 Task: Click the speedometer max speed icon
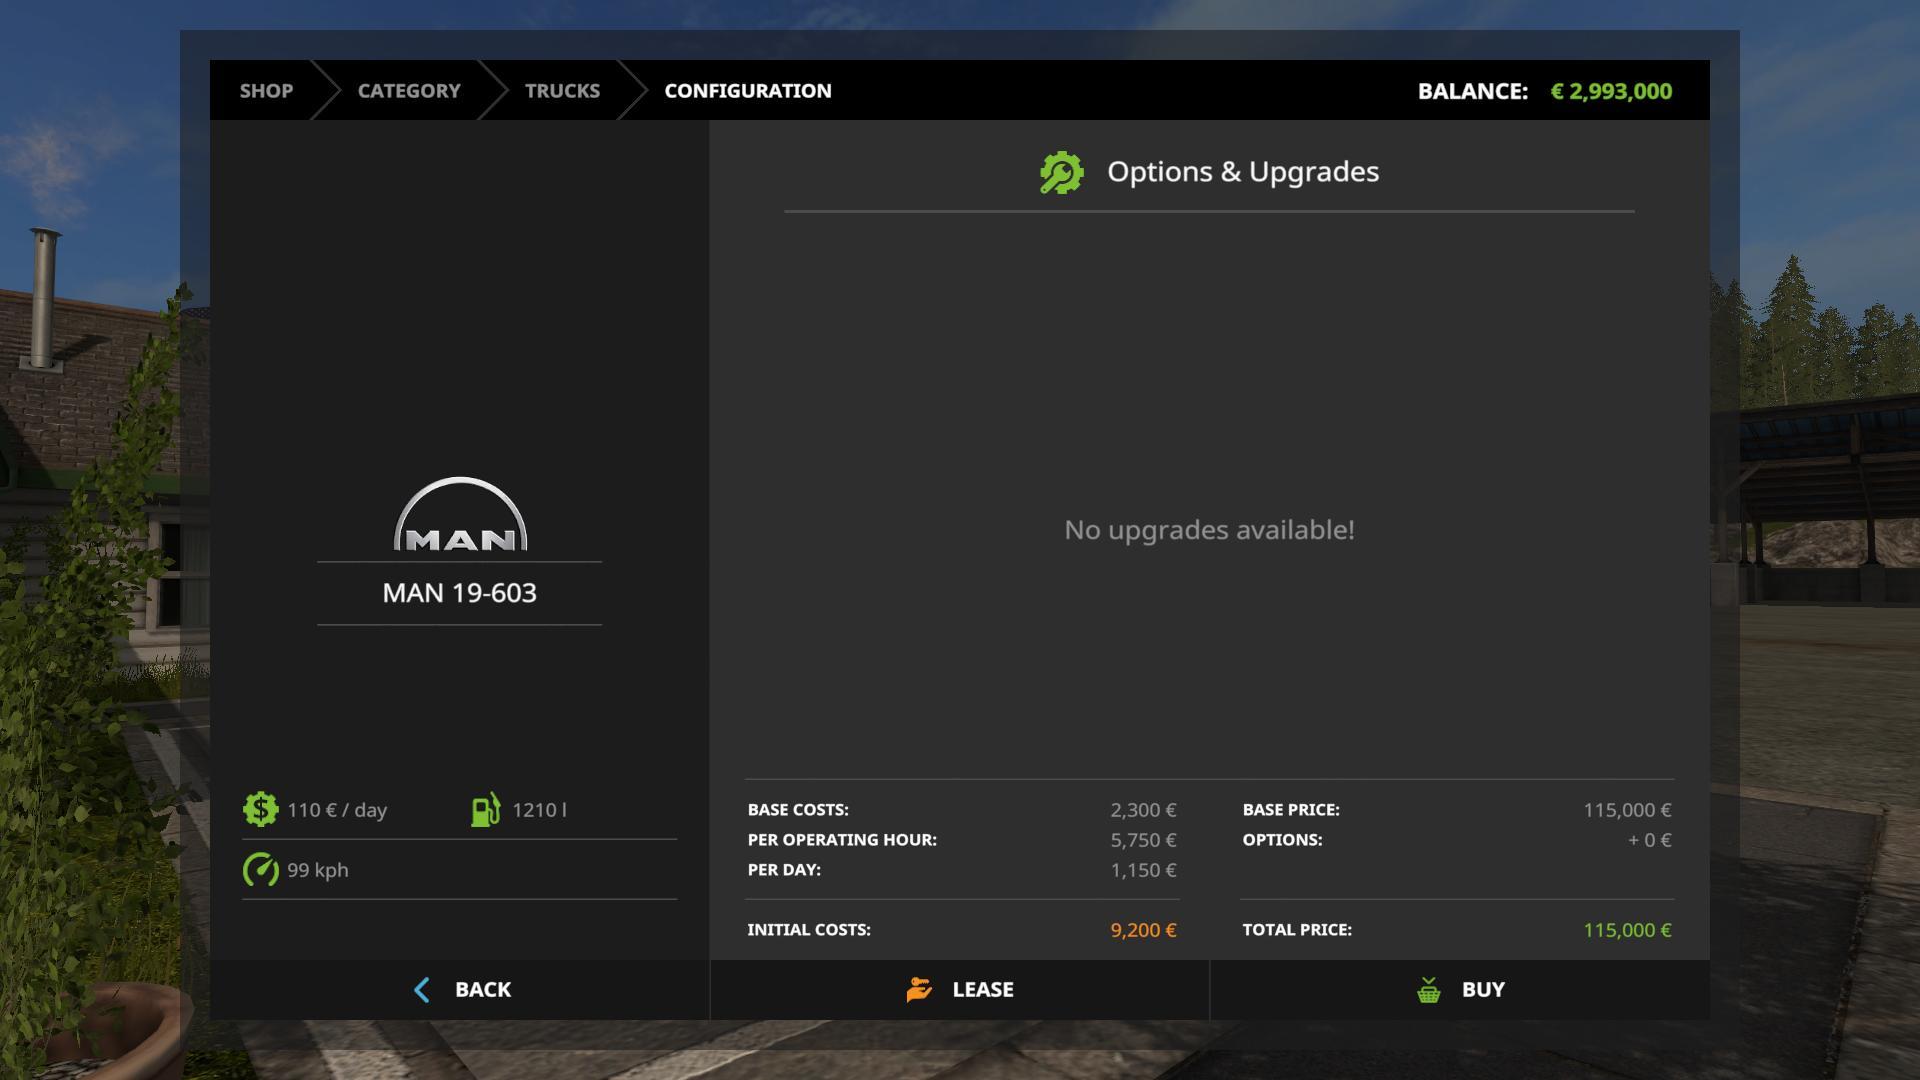260,869
